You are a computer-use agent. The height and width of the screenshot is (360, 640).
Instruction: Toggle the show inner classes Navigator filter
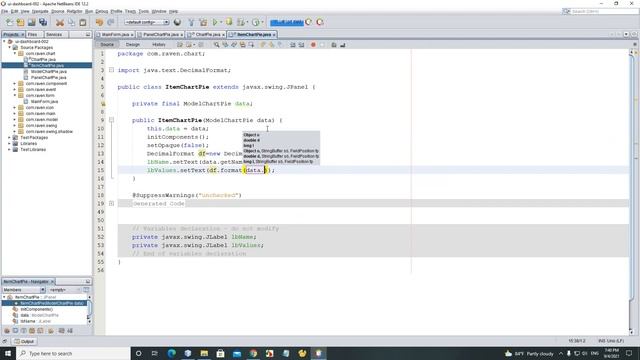coord(40,331)
